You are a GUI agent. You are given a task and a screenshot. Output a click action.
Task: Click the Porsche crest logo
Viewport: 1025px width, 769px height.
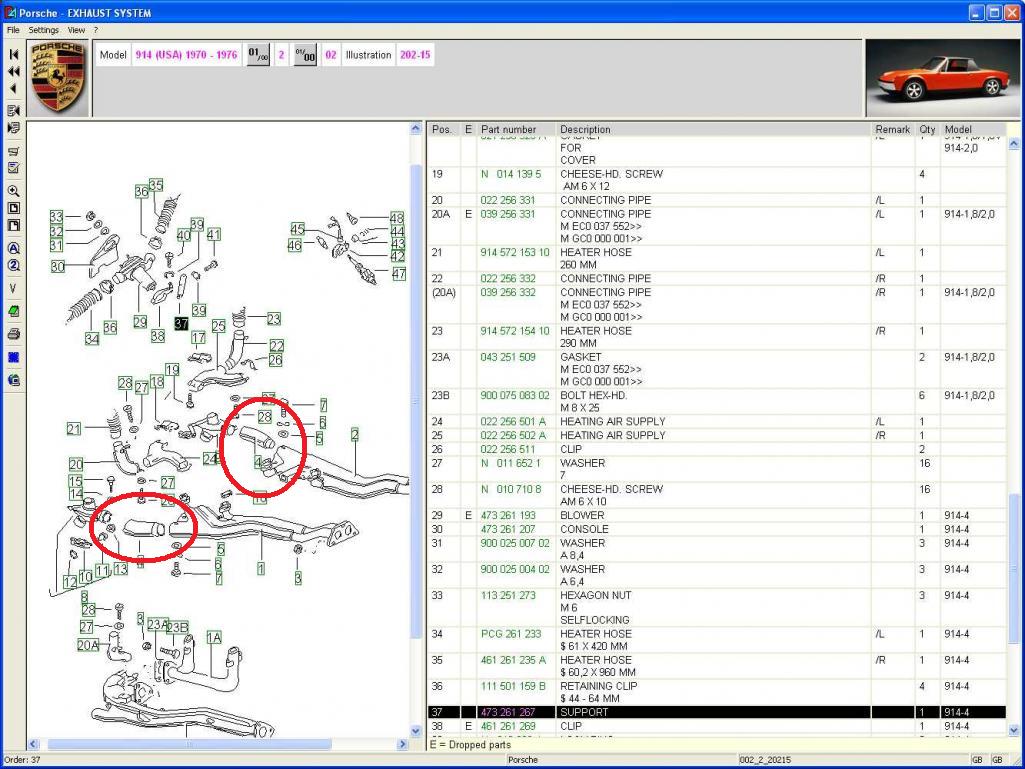coord(58,77)
